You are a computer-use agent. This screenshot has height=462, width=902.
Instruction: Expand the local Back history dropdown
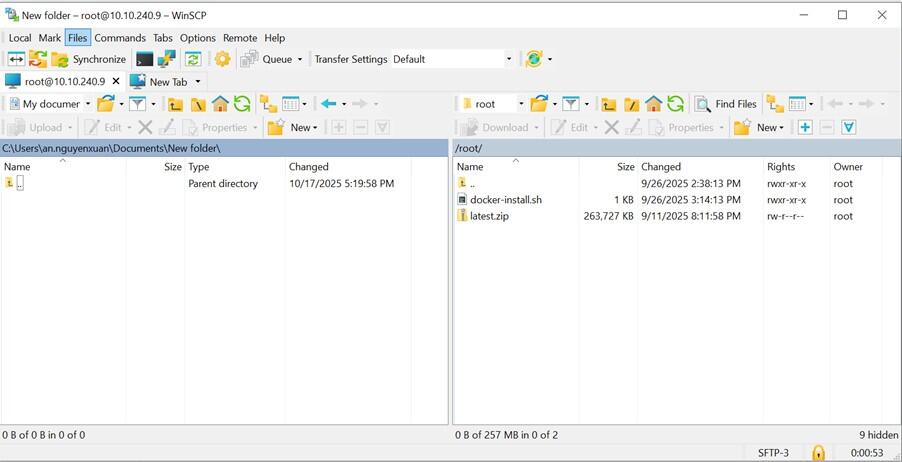[x=344, y=105]
